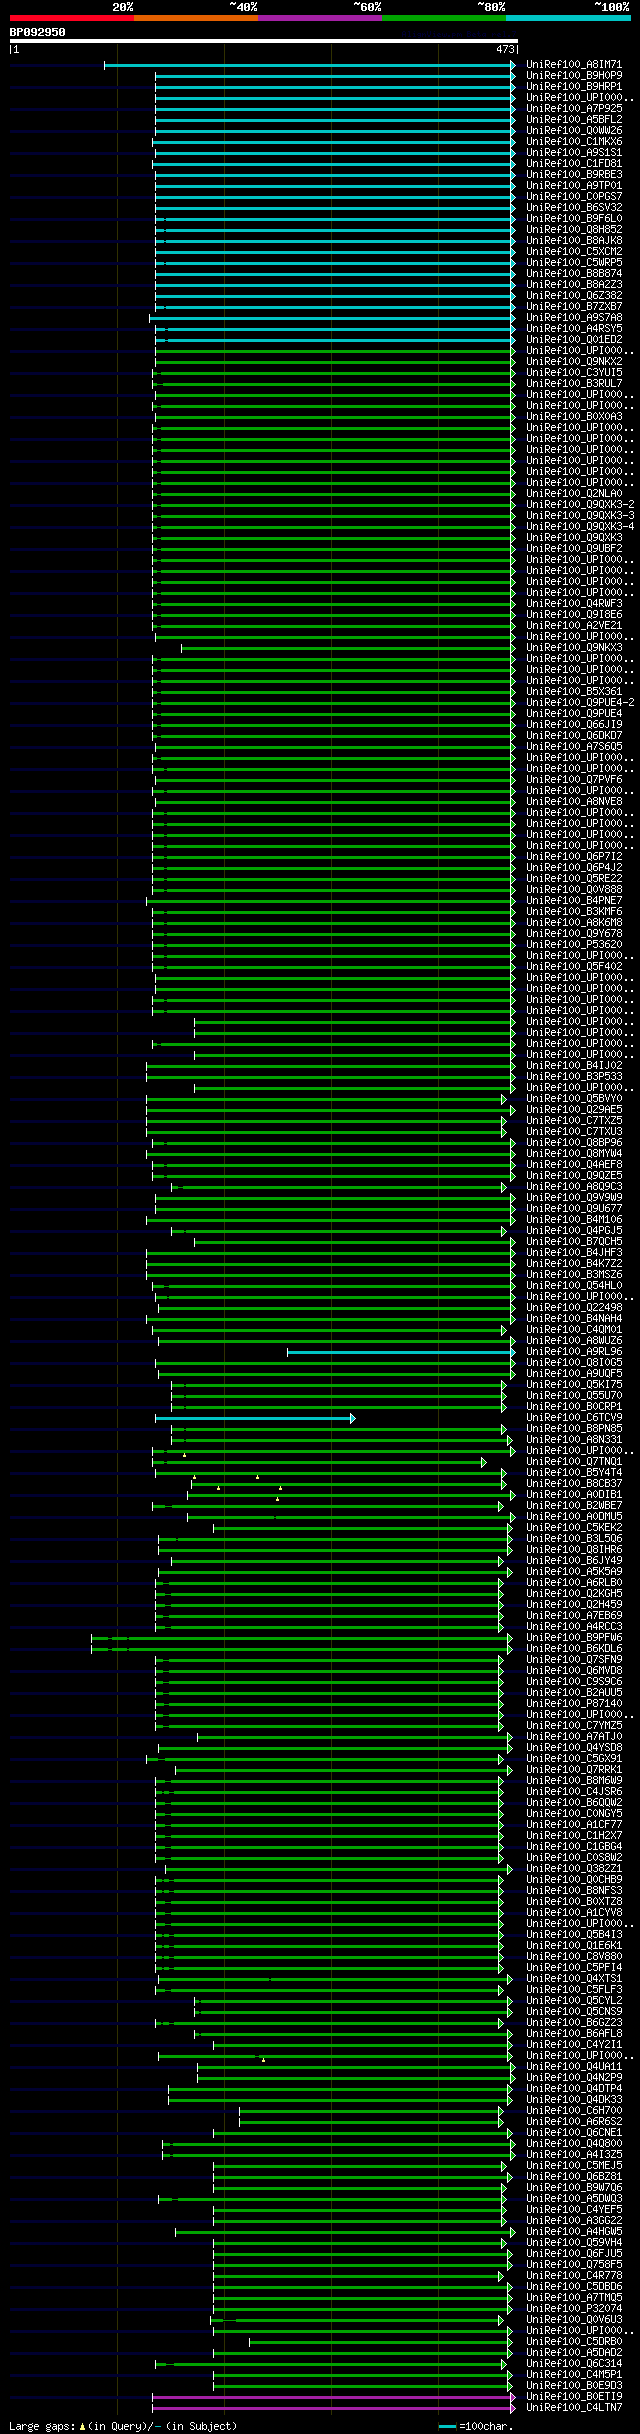Image resolution: width=640 pixels, height=2434 pixels.
Task: Select hit label UniRef100_Q4XTS1
Action: point(574,1978)
